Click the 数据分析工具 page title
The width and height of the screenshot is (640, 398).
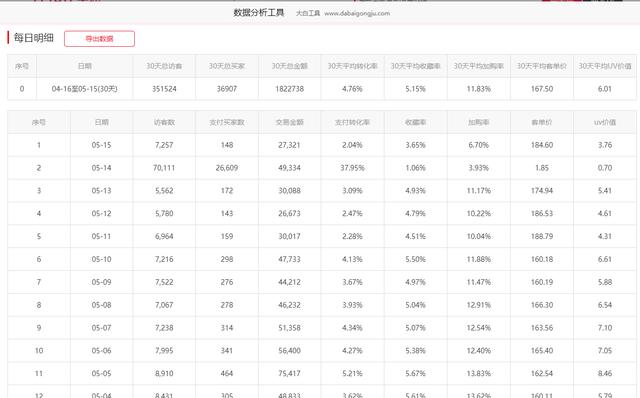tap(259, 13)
